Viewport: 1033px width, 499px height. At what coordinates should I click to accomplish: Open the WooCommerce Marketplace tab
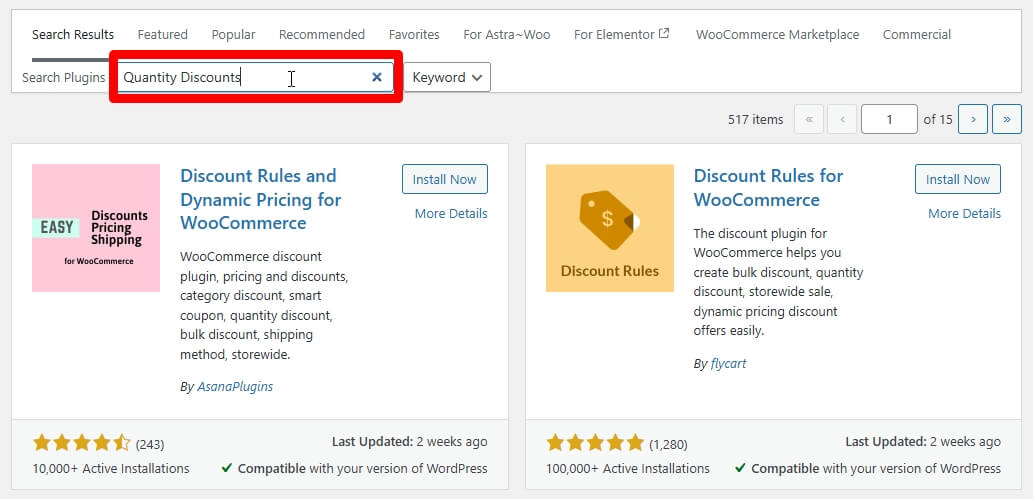tap(777, 34)
